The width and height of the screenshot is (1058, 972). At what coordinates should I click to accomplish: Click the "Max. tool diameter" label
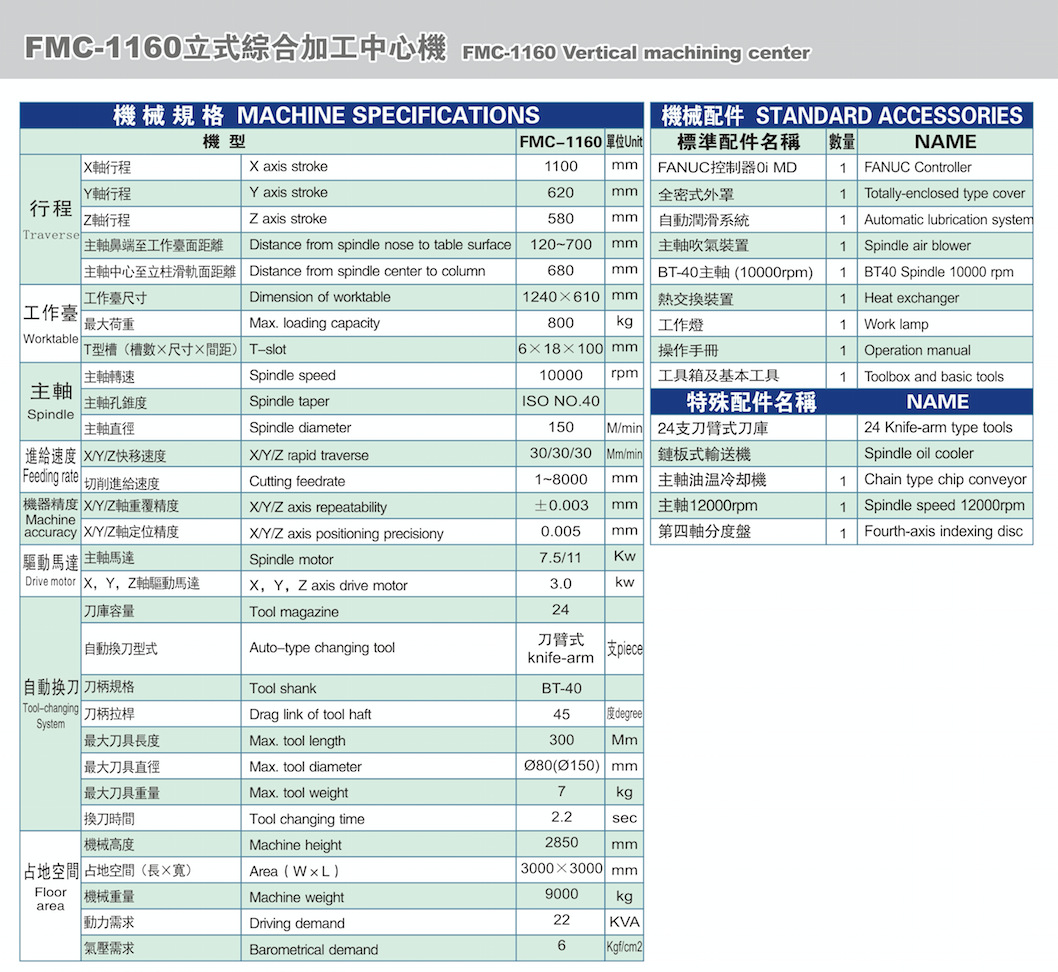coord(305,767)
